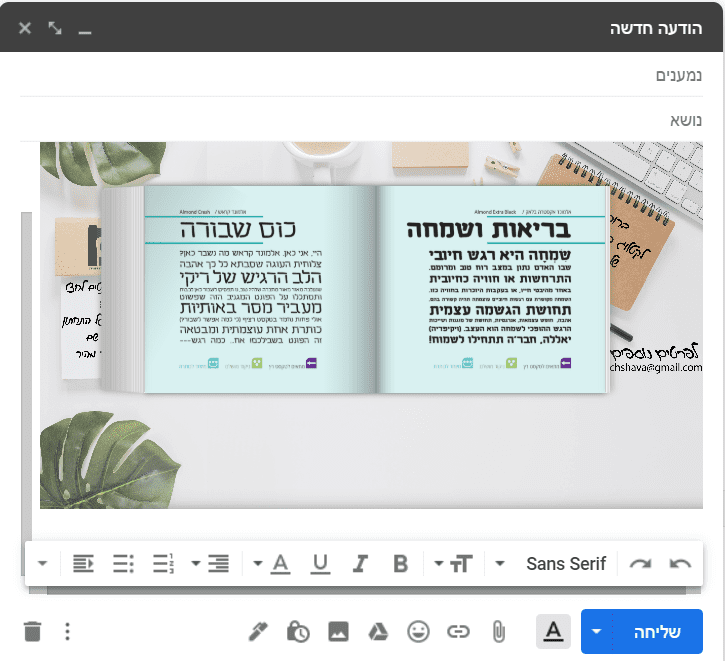This screenshot has height=661, width=725.
Task: Toggle italic formatting
Action: click(x=360, y=563)
